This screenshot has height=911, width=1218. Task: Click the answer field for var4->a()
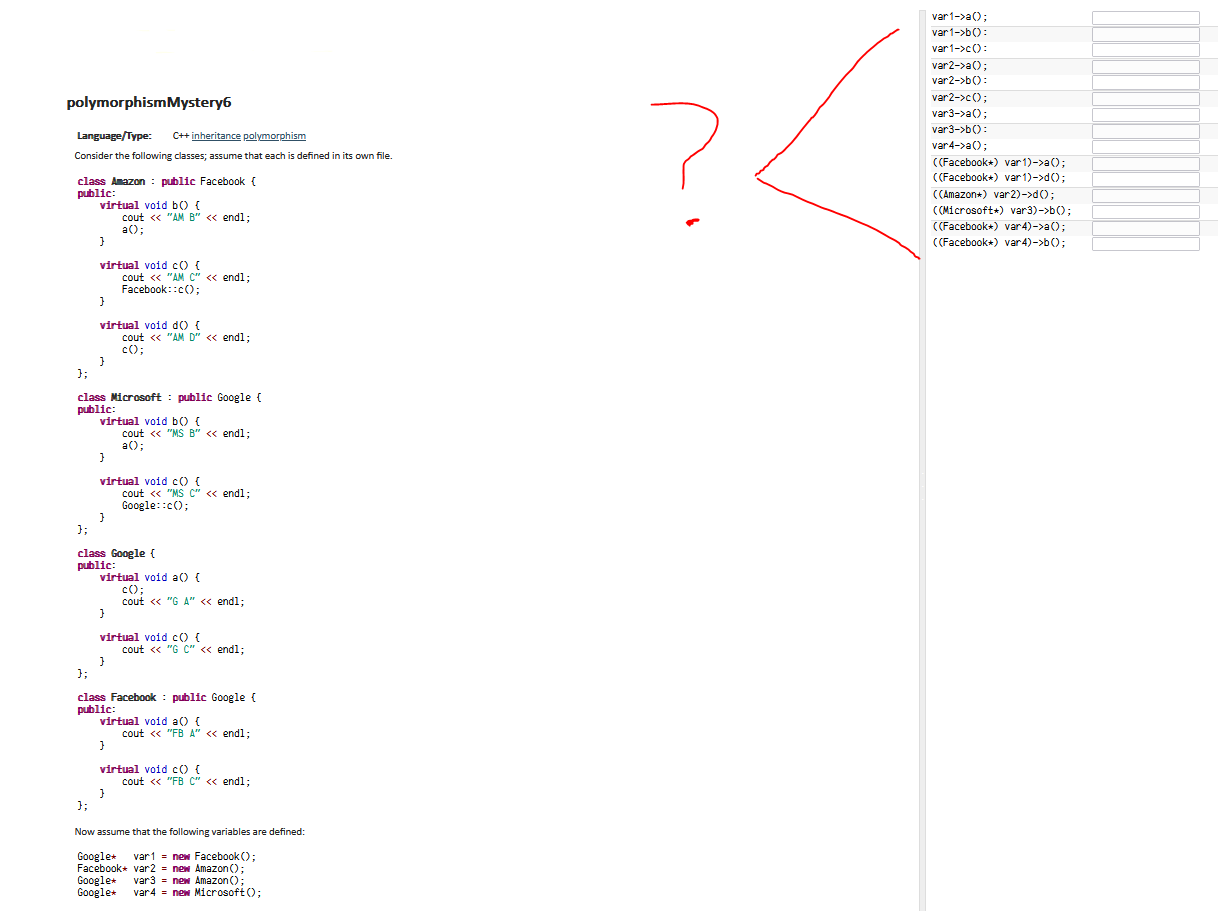pos(1145,146)
